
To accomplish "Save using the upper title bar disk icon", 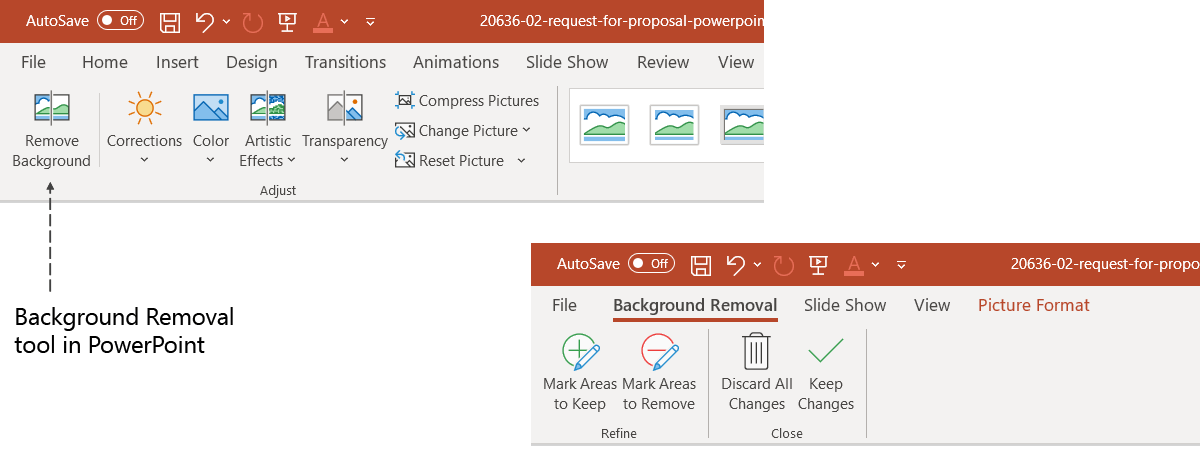I will point(170,21).
